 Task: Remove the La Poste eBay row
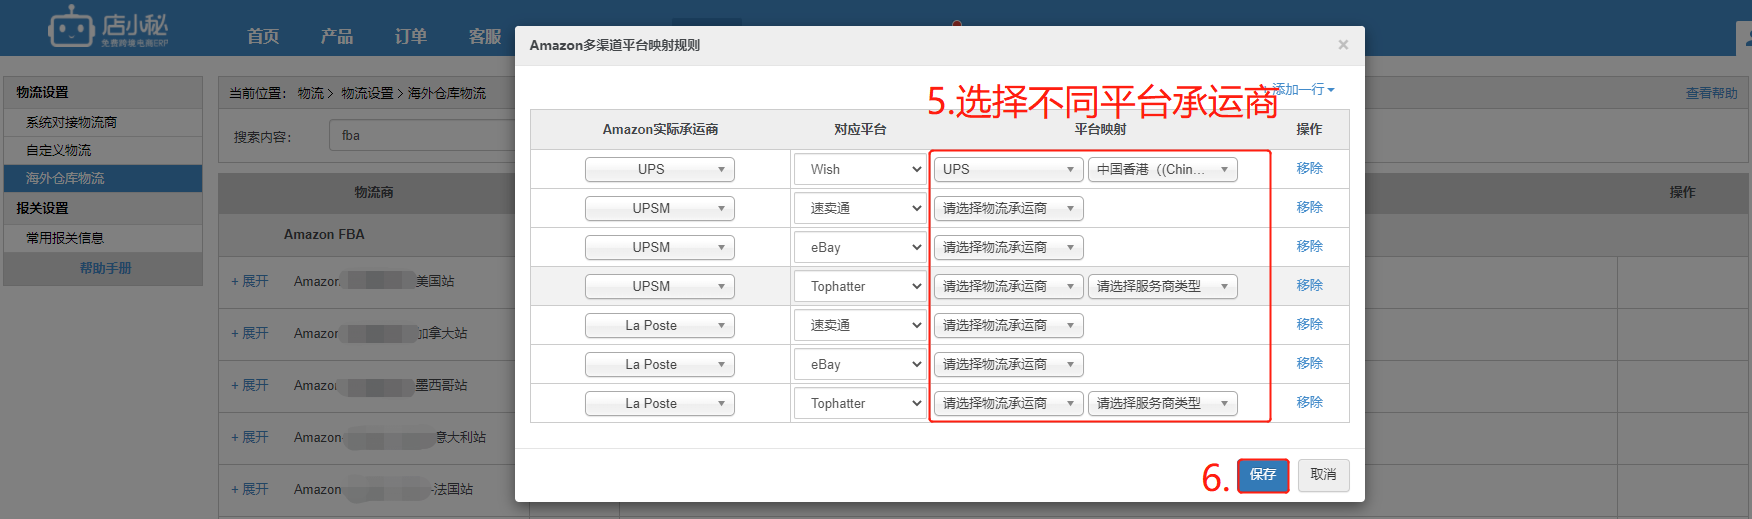pos(1309,363)
